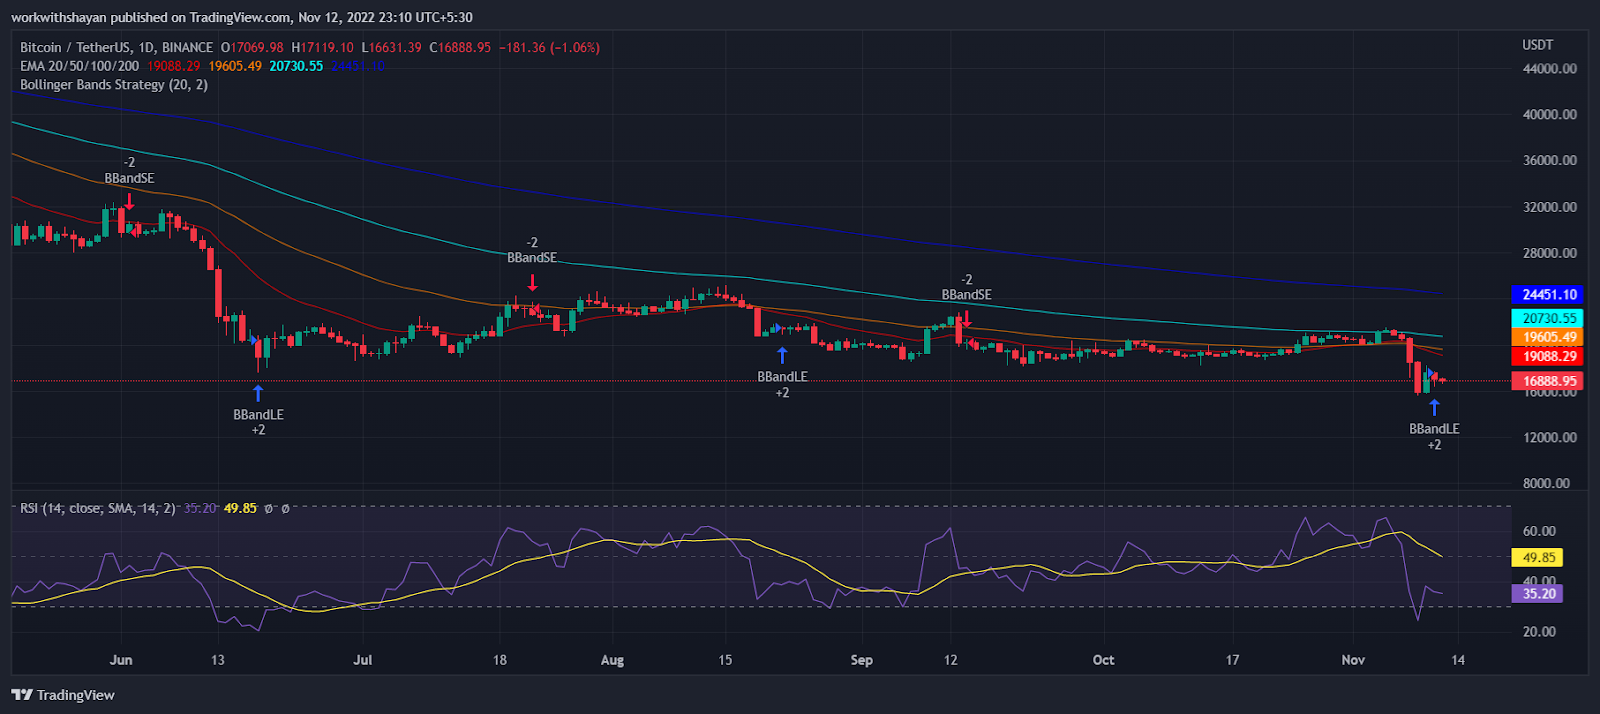The image size is (1600, 714).
Task: Click the blue buy arrow above June BBandLE
Action: (x=258, y=393)
